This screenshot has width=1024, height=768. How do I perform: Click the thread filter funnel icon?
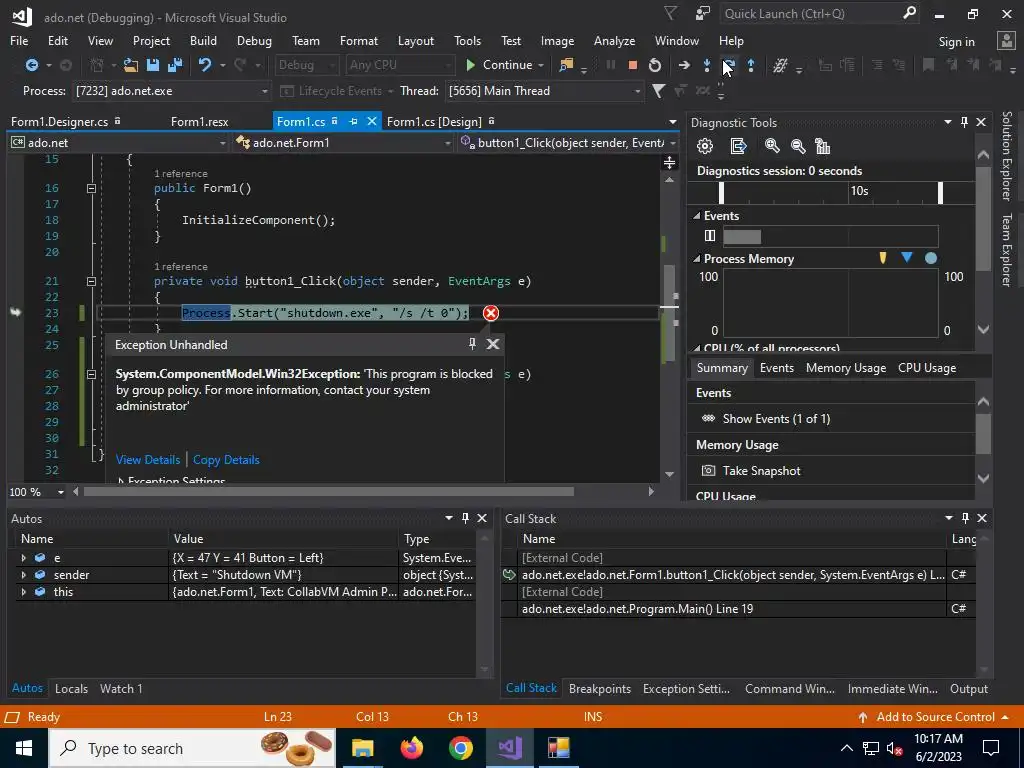658,91
